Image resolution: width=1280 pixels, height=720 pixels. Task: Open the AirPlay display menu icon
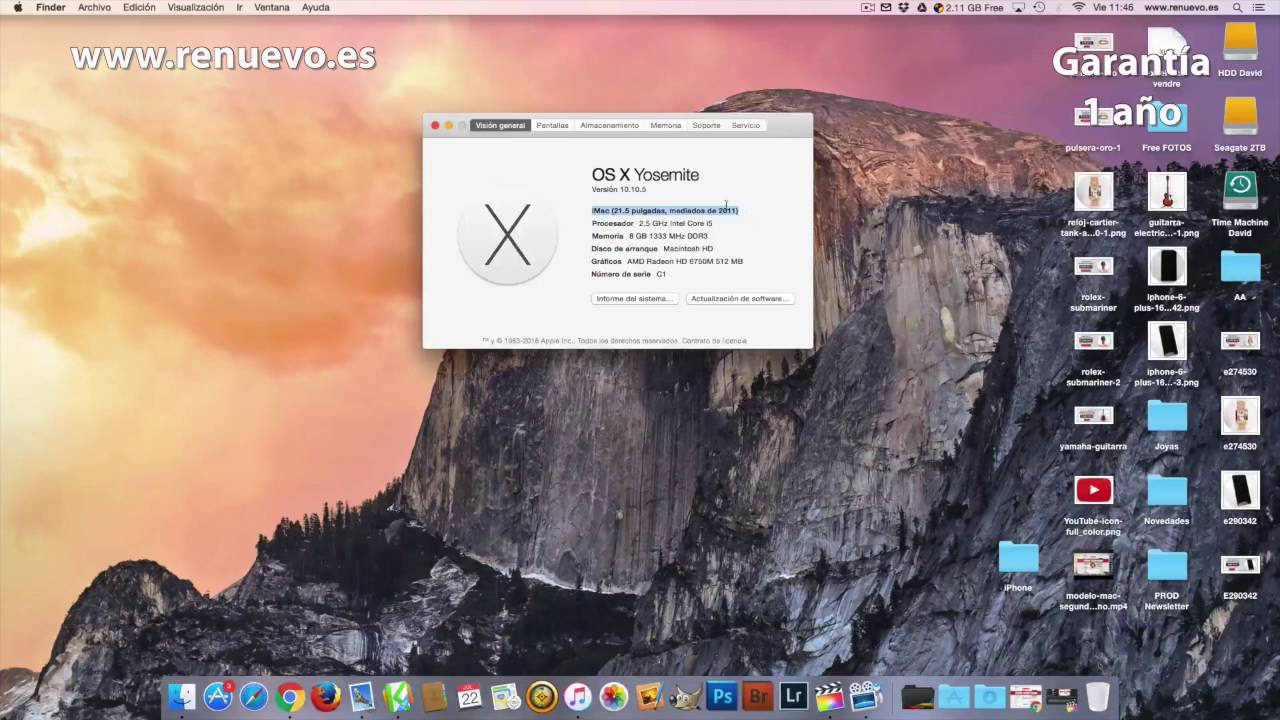[x=1021, y=7]
